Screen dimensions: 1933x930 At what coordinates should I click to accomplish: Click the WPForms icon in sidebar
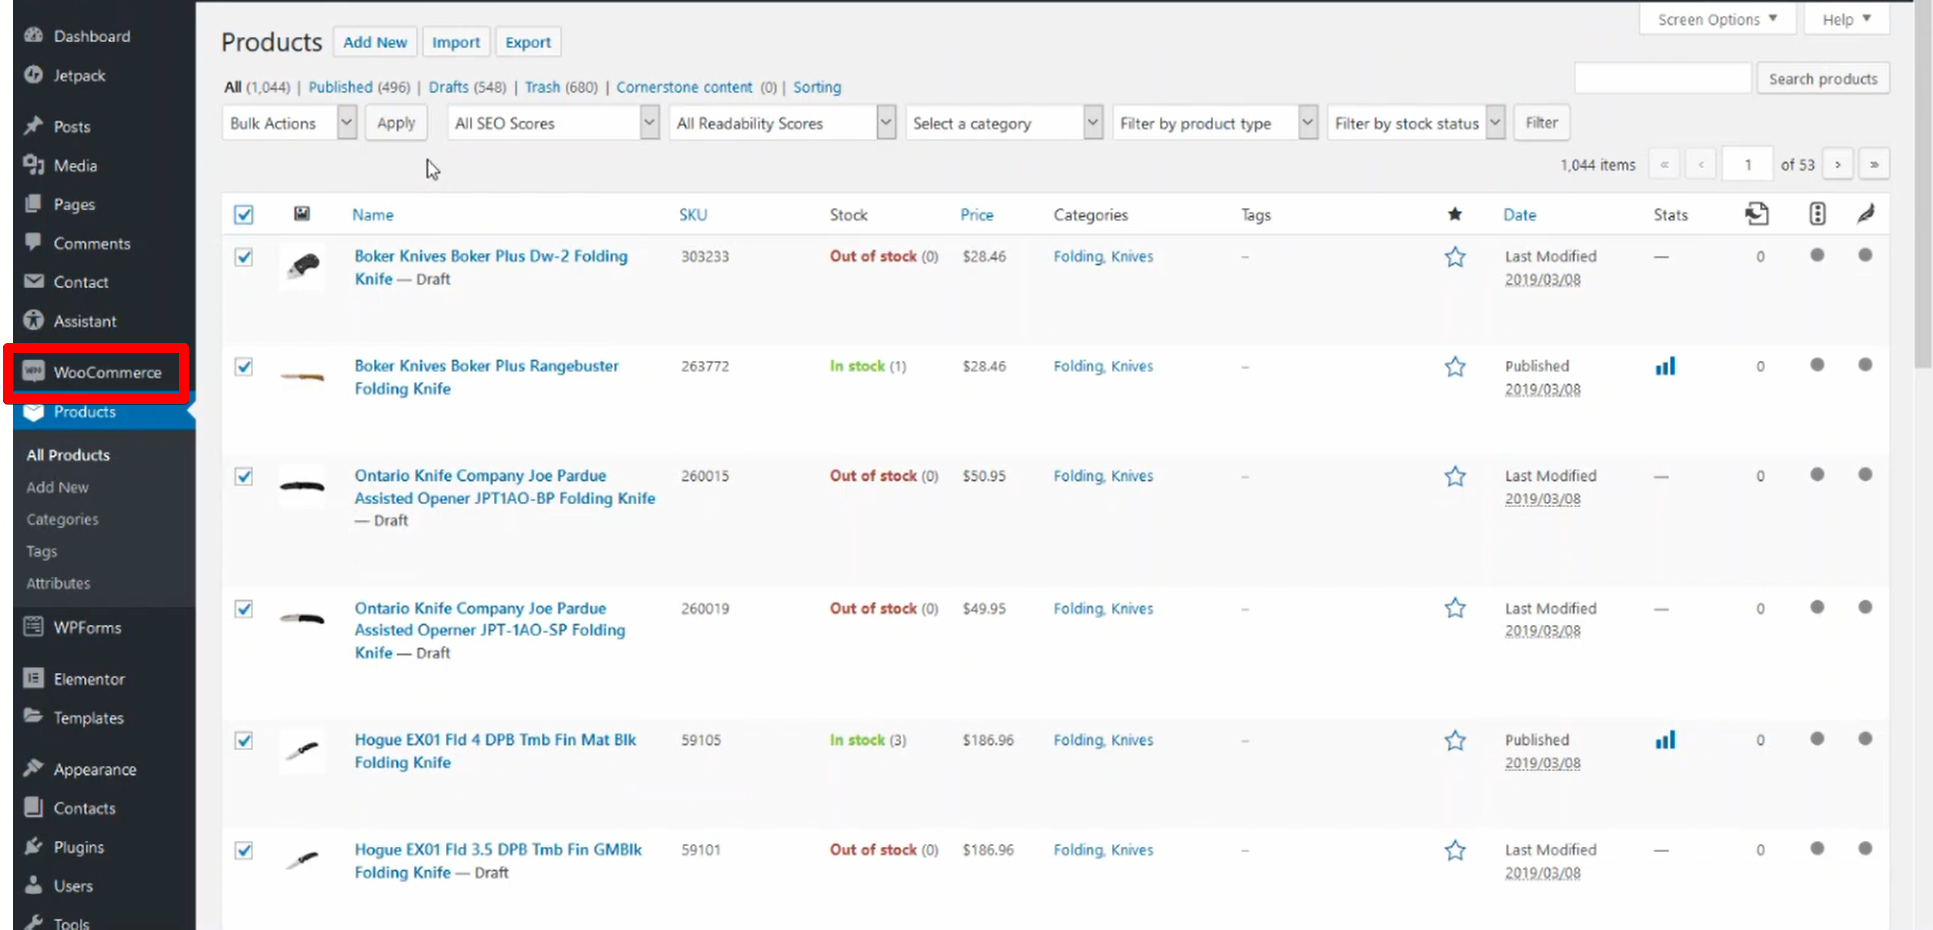tap(34, 627)
